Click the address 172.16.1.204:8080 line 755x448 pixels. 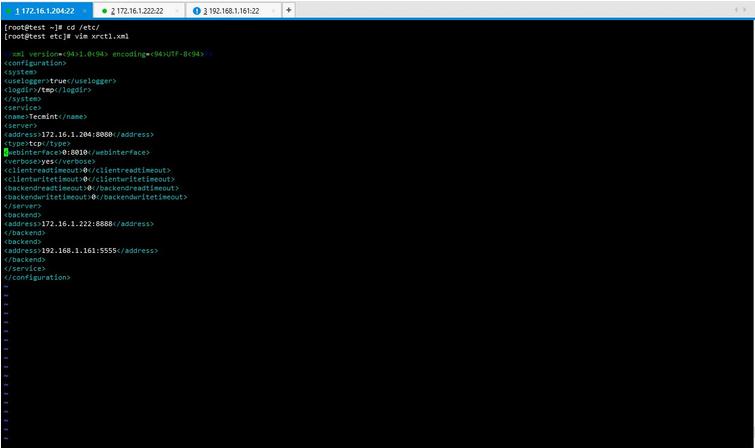pyautogui.click(x=79, y=134)
